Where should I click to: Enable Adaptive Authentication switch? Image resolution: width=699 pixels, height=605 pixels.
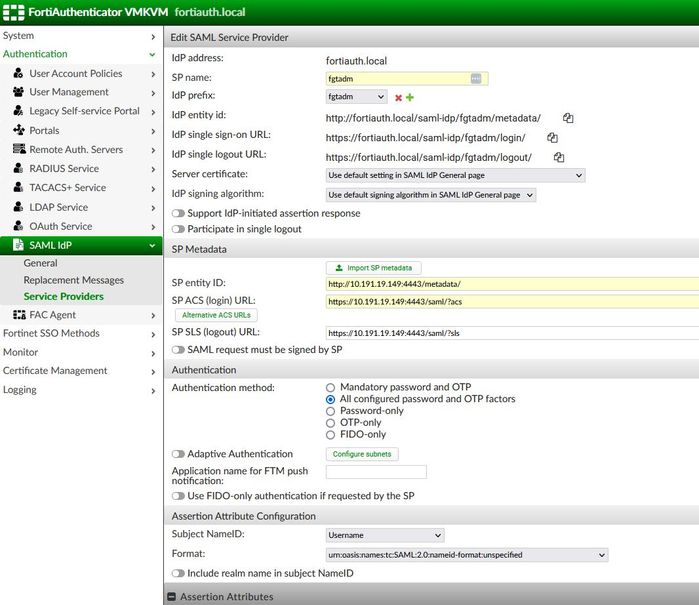click(178, 454)
